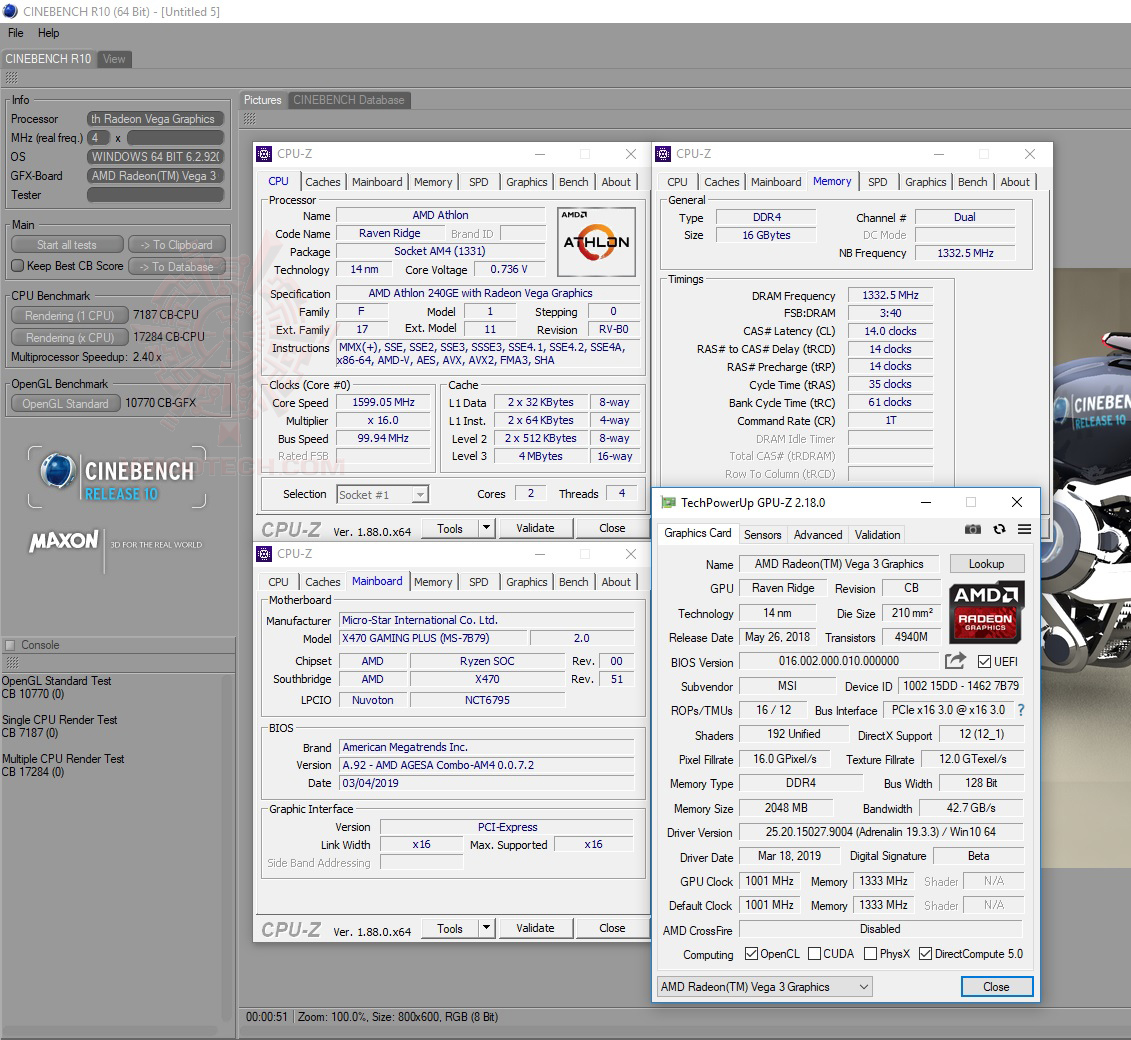Expand the Tools arrow in CPU-Z Mainboard window
Viewport: 1131px width, 1040px height.
click(x=486, y=928)
